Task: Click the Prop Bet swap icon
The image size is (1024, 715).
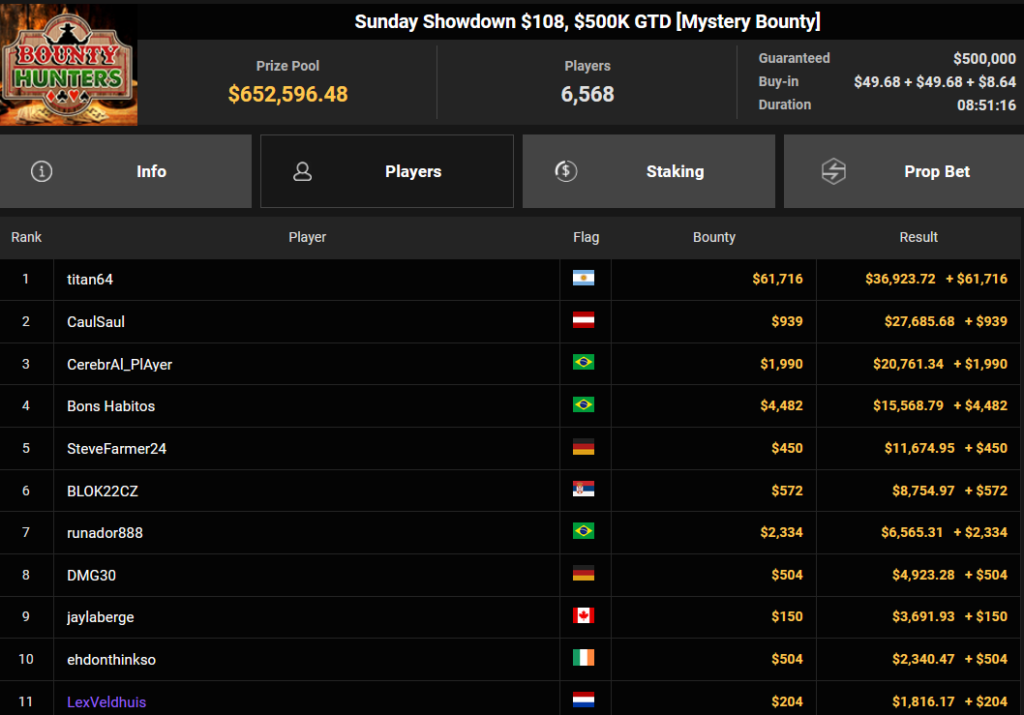Action: click(x=833, y=171)
